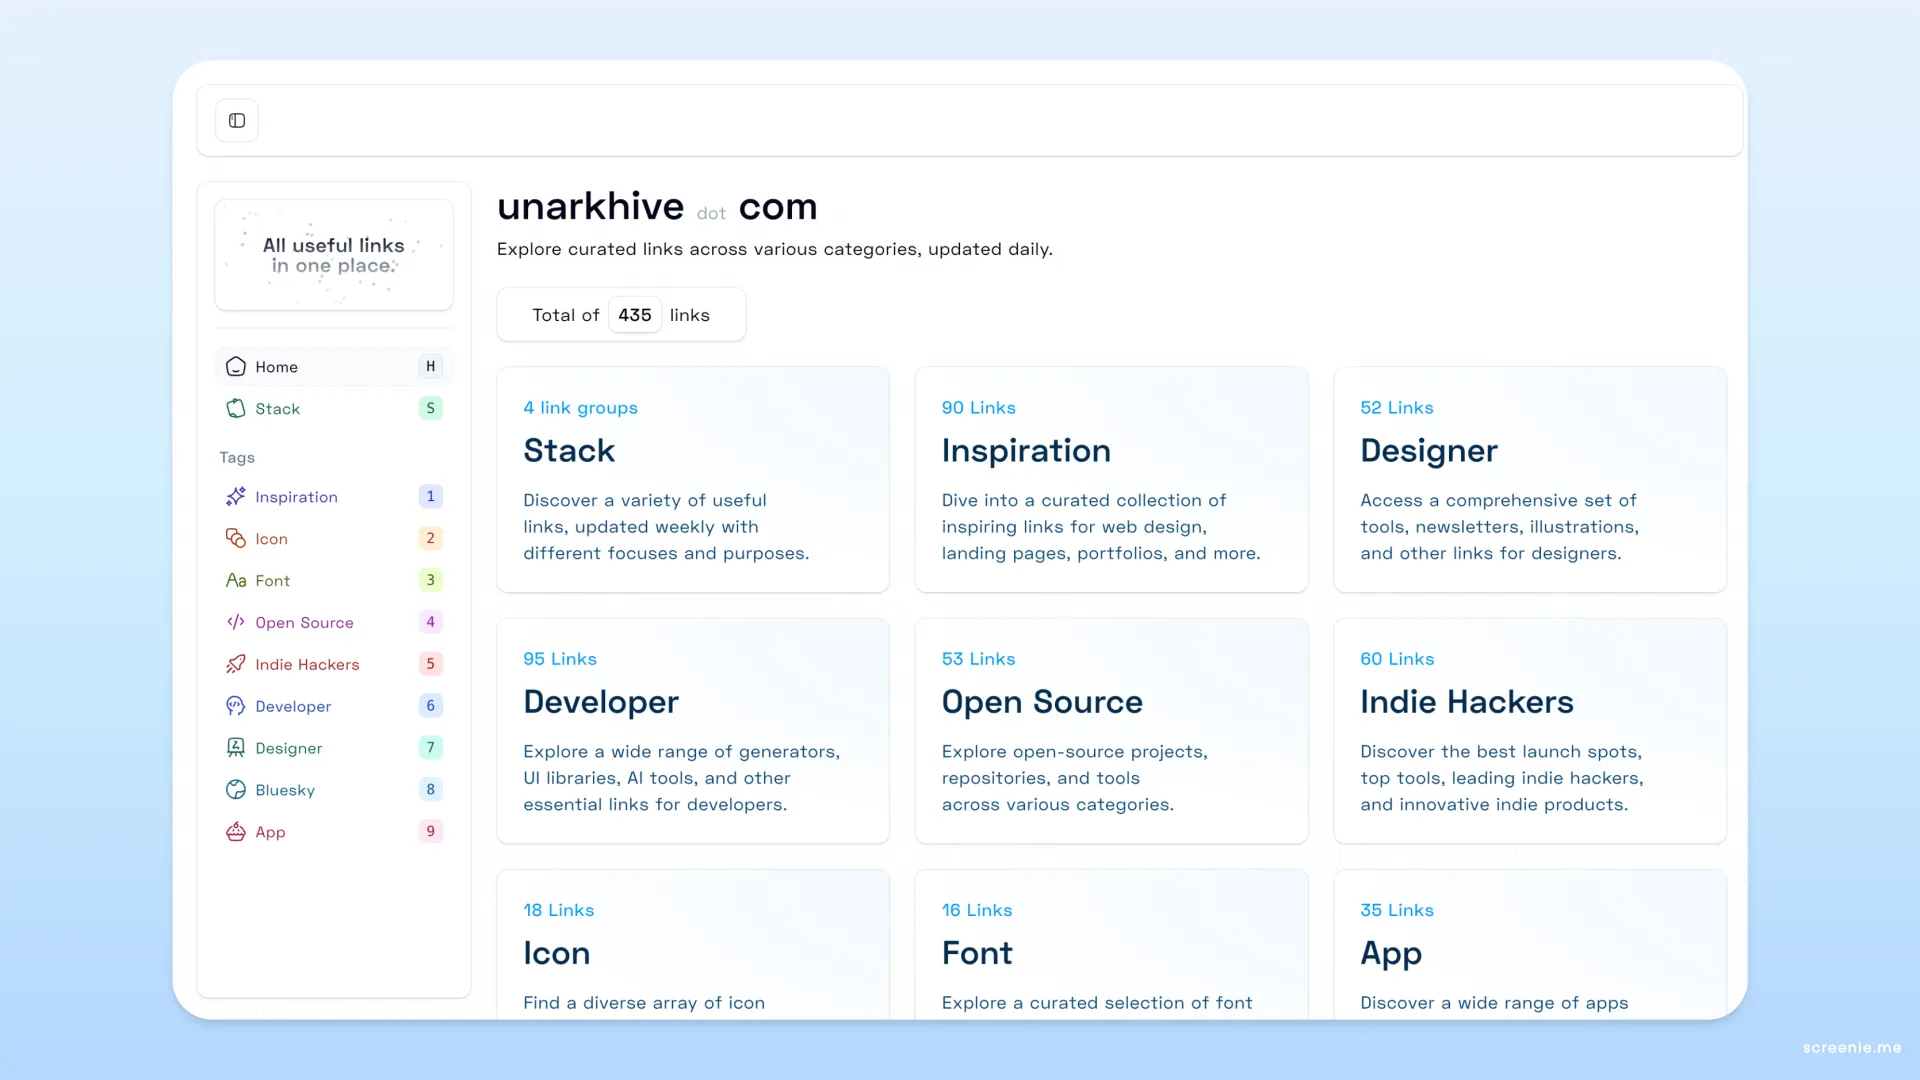Viewport: 1920px width, 1080px height.
Task: Click shortcut badge 2 beside Icon
Action: coord(431,539)
